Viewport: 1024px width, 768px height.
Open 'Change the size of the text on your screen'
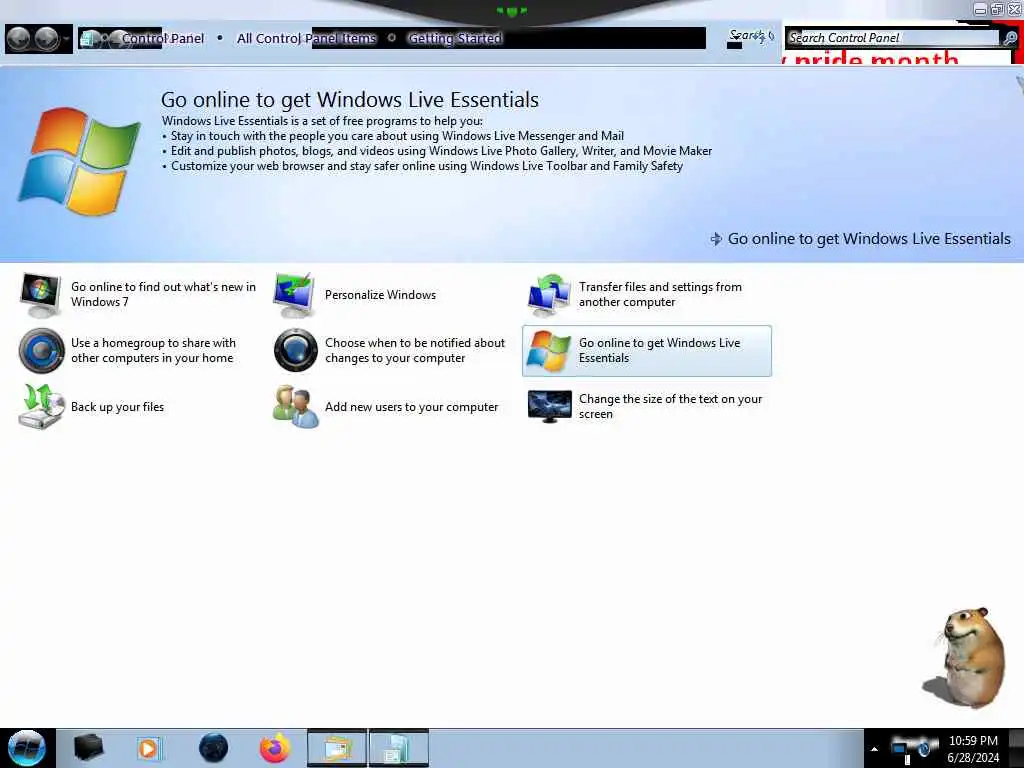click(x=670, y=406)
